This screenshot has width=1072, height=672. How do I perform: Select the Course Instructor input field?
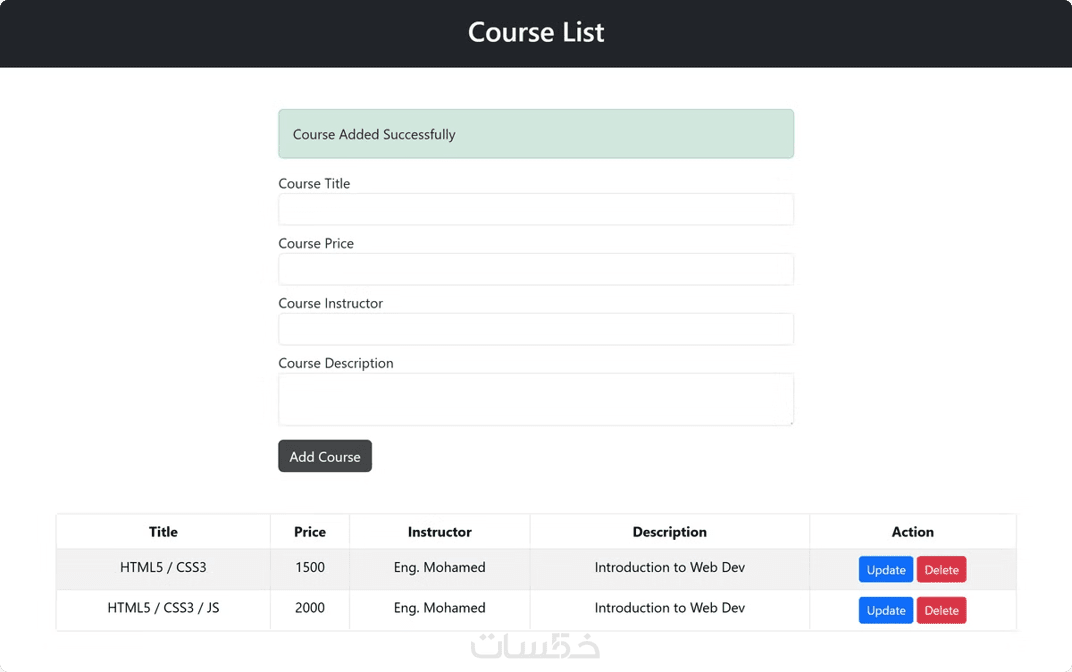pyautogui.click(x=536, y=330)
